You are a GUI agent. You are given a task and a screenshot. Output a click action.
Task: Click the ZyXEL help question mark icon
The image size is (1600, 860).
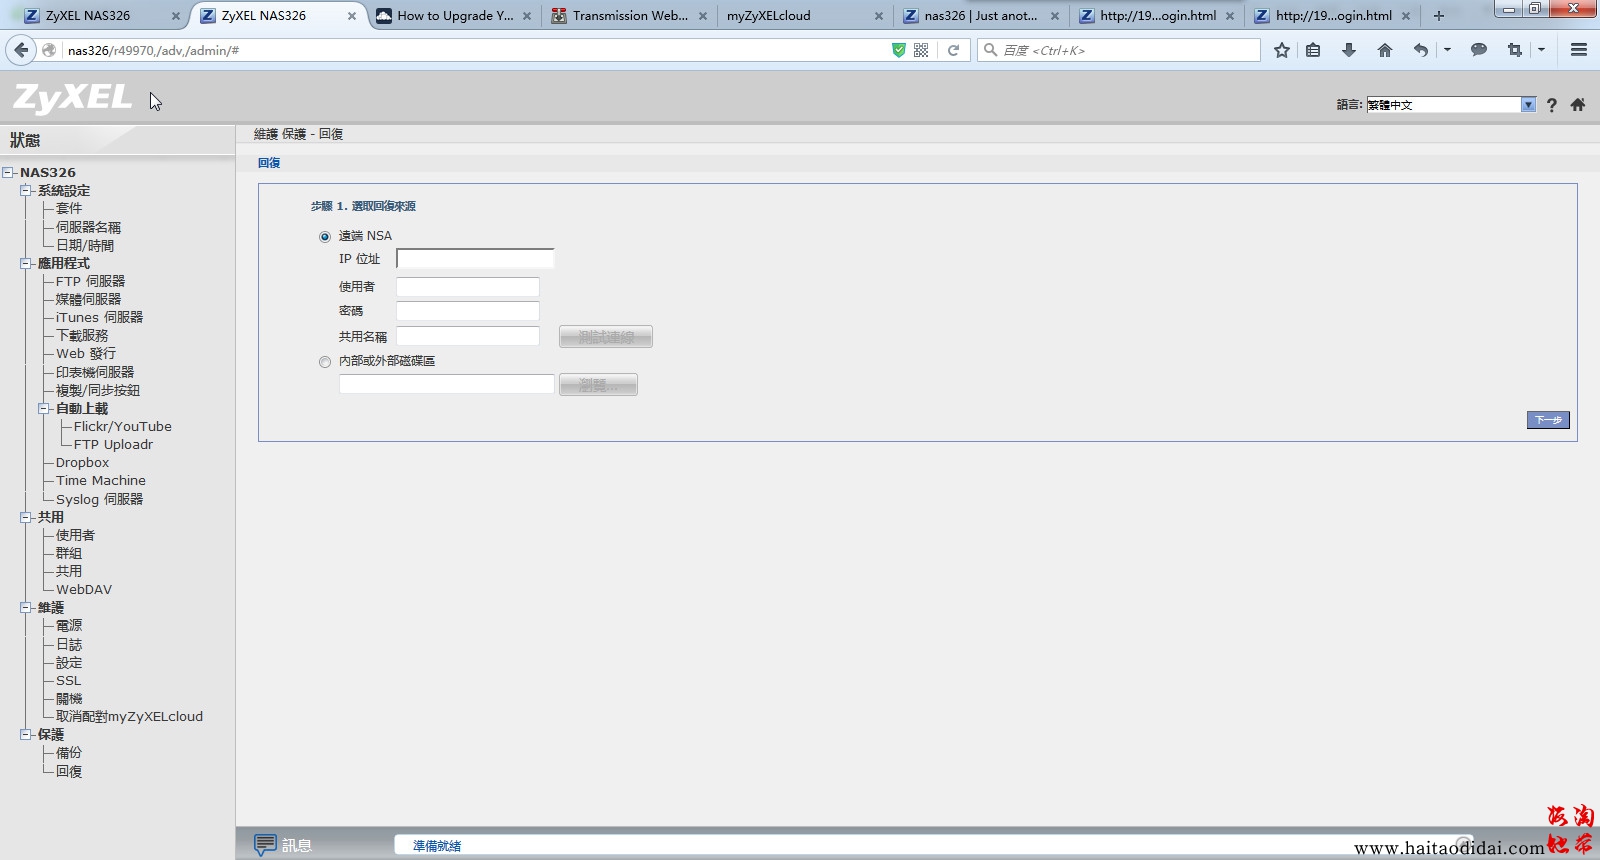click(1551, 105)
